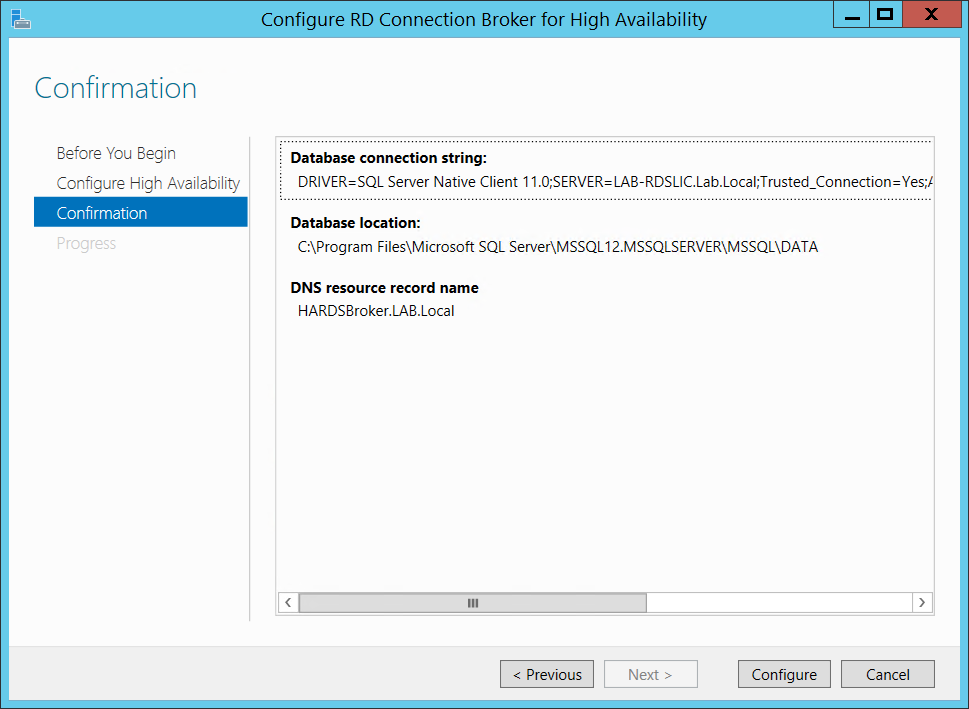Click the Database connection string heading

(388, 157)
